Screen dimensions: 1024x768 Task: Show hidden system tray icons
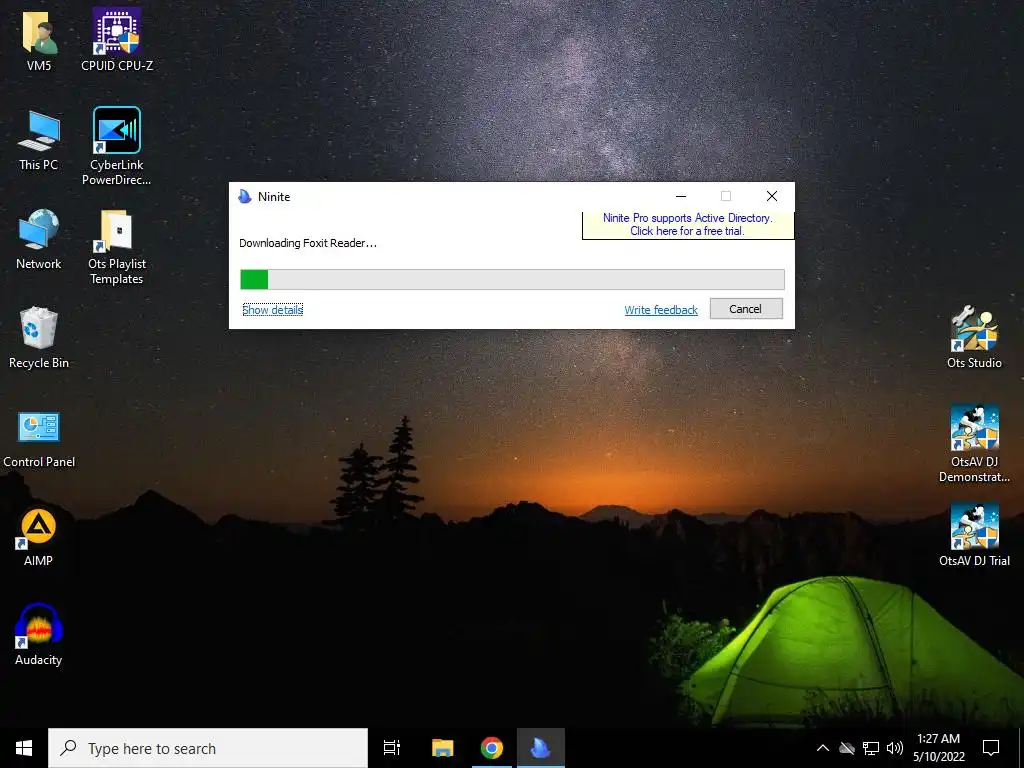coord(823,748)
